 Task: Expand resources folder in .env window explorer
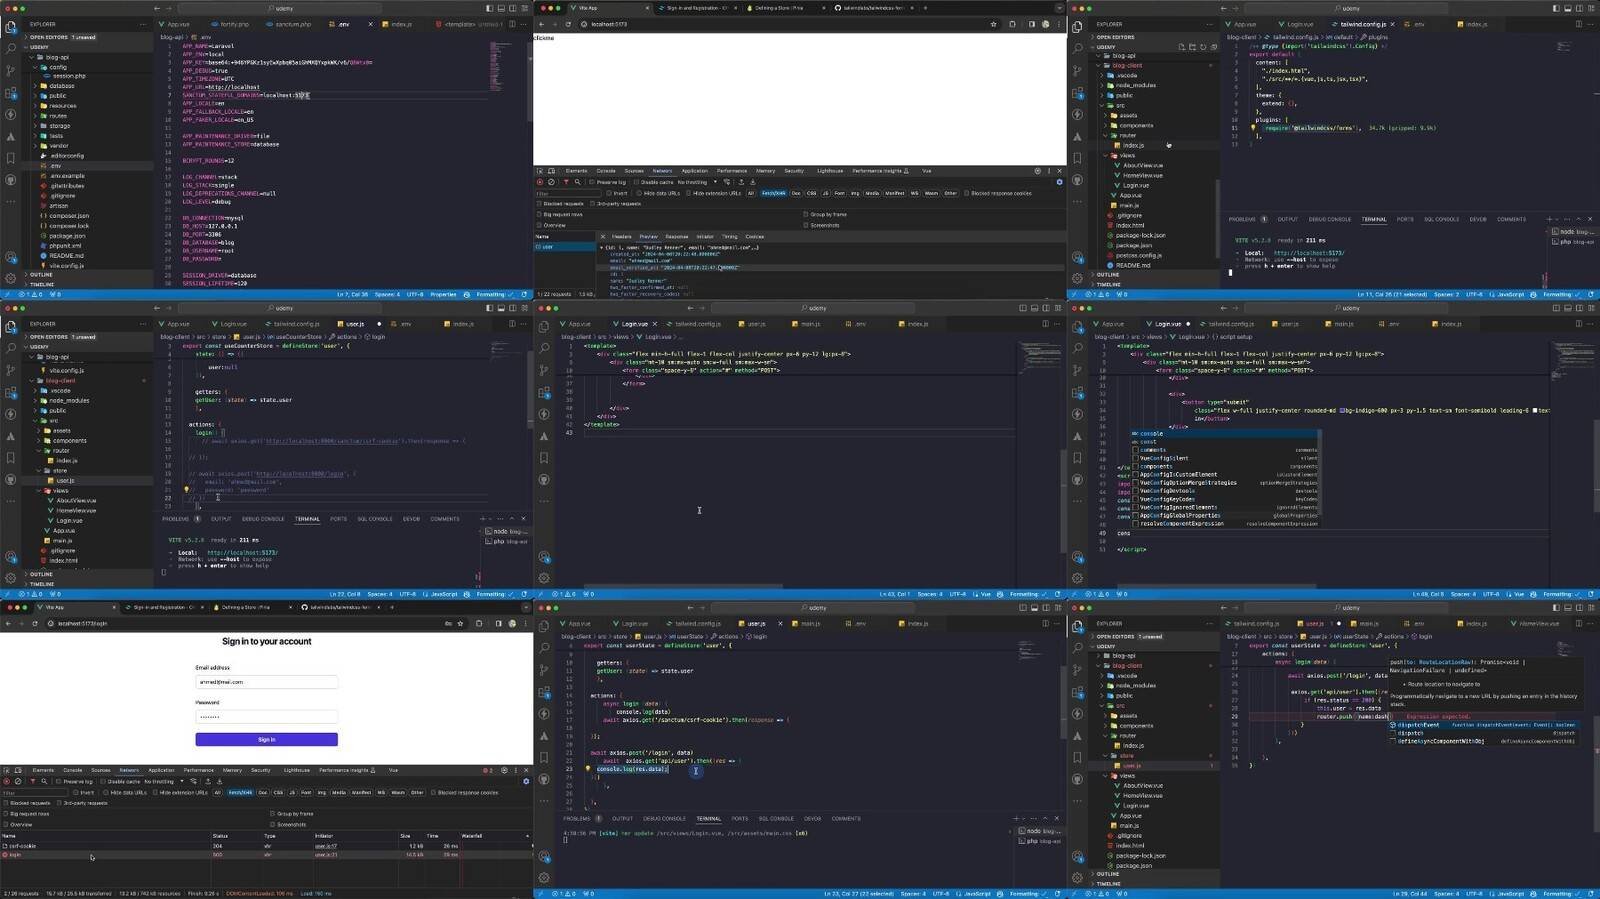[35, 106]
